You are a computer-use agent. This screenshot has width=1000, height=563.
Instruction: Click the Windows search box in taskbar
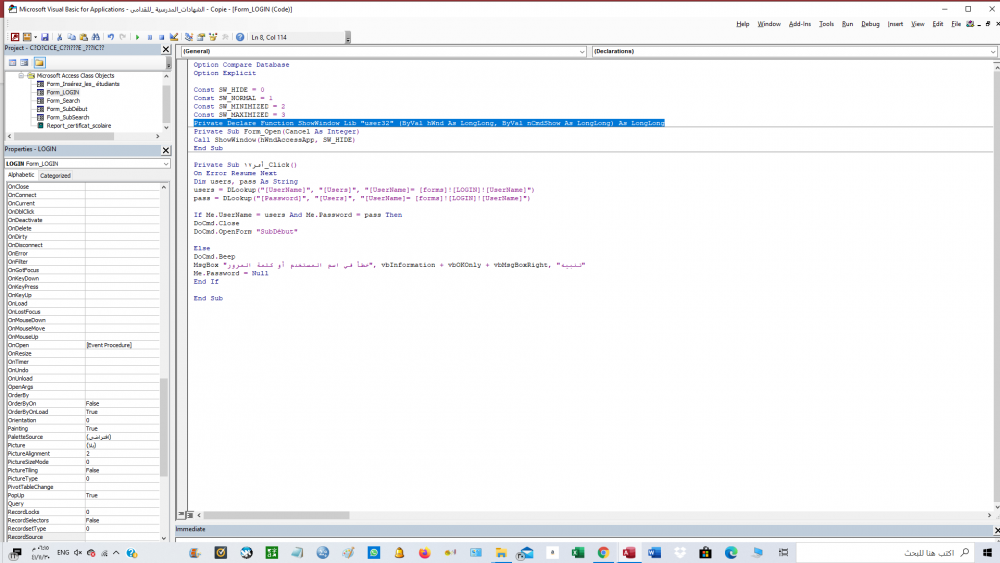(x=886, y=553)
